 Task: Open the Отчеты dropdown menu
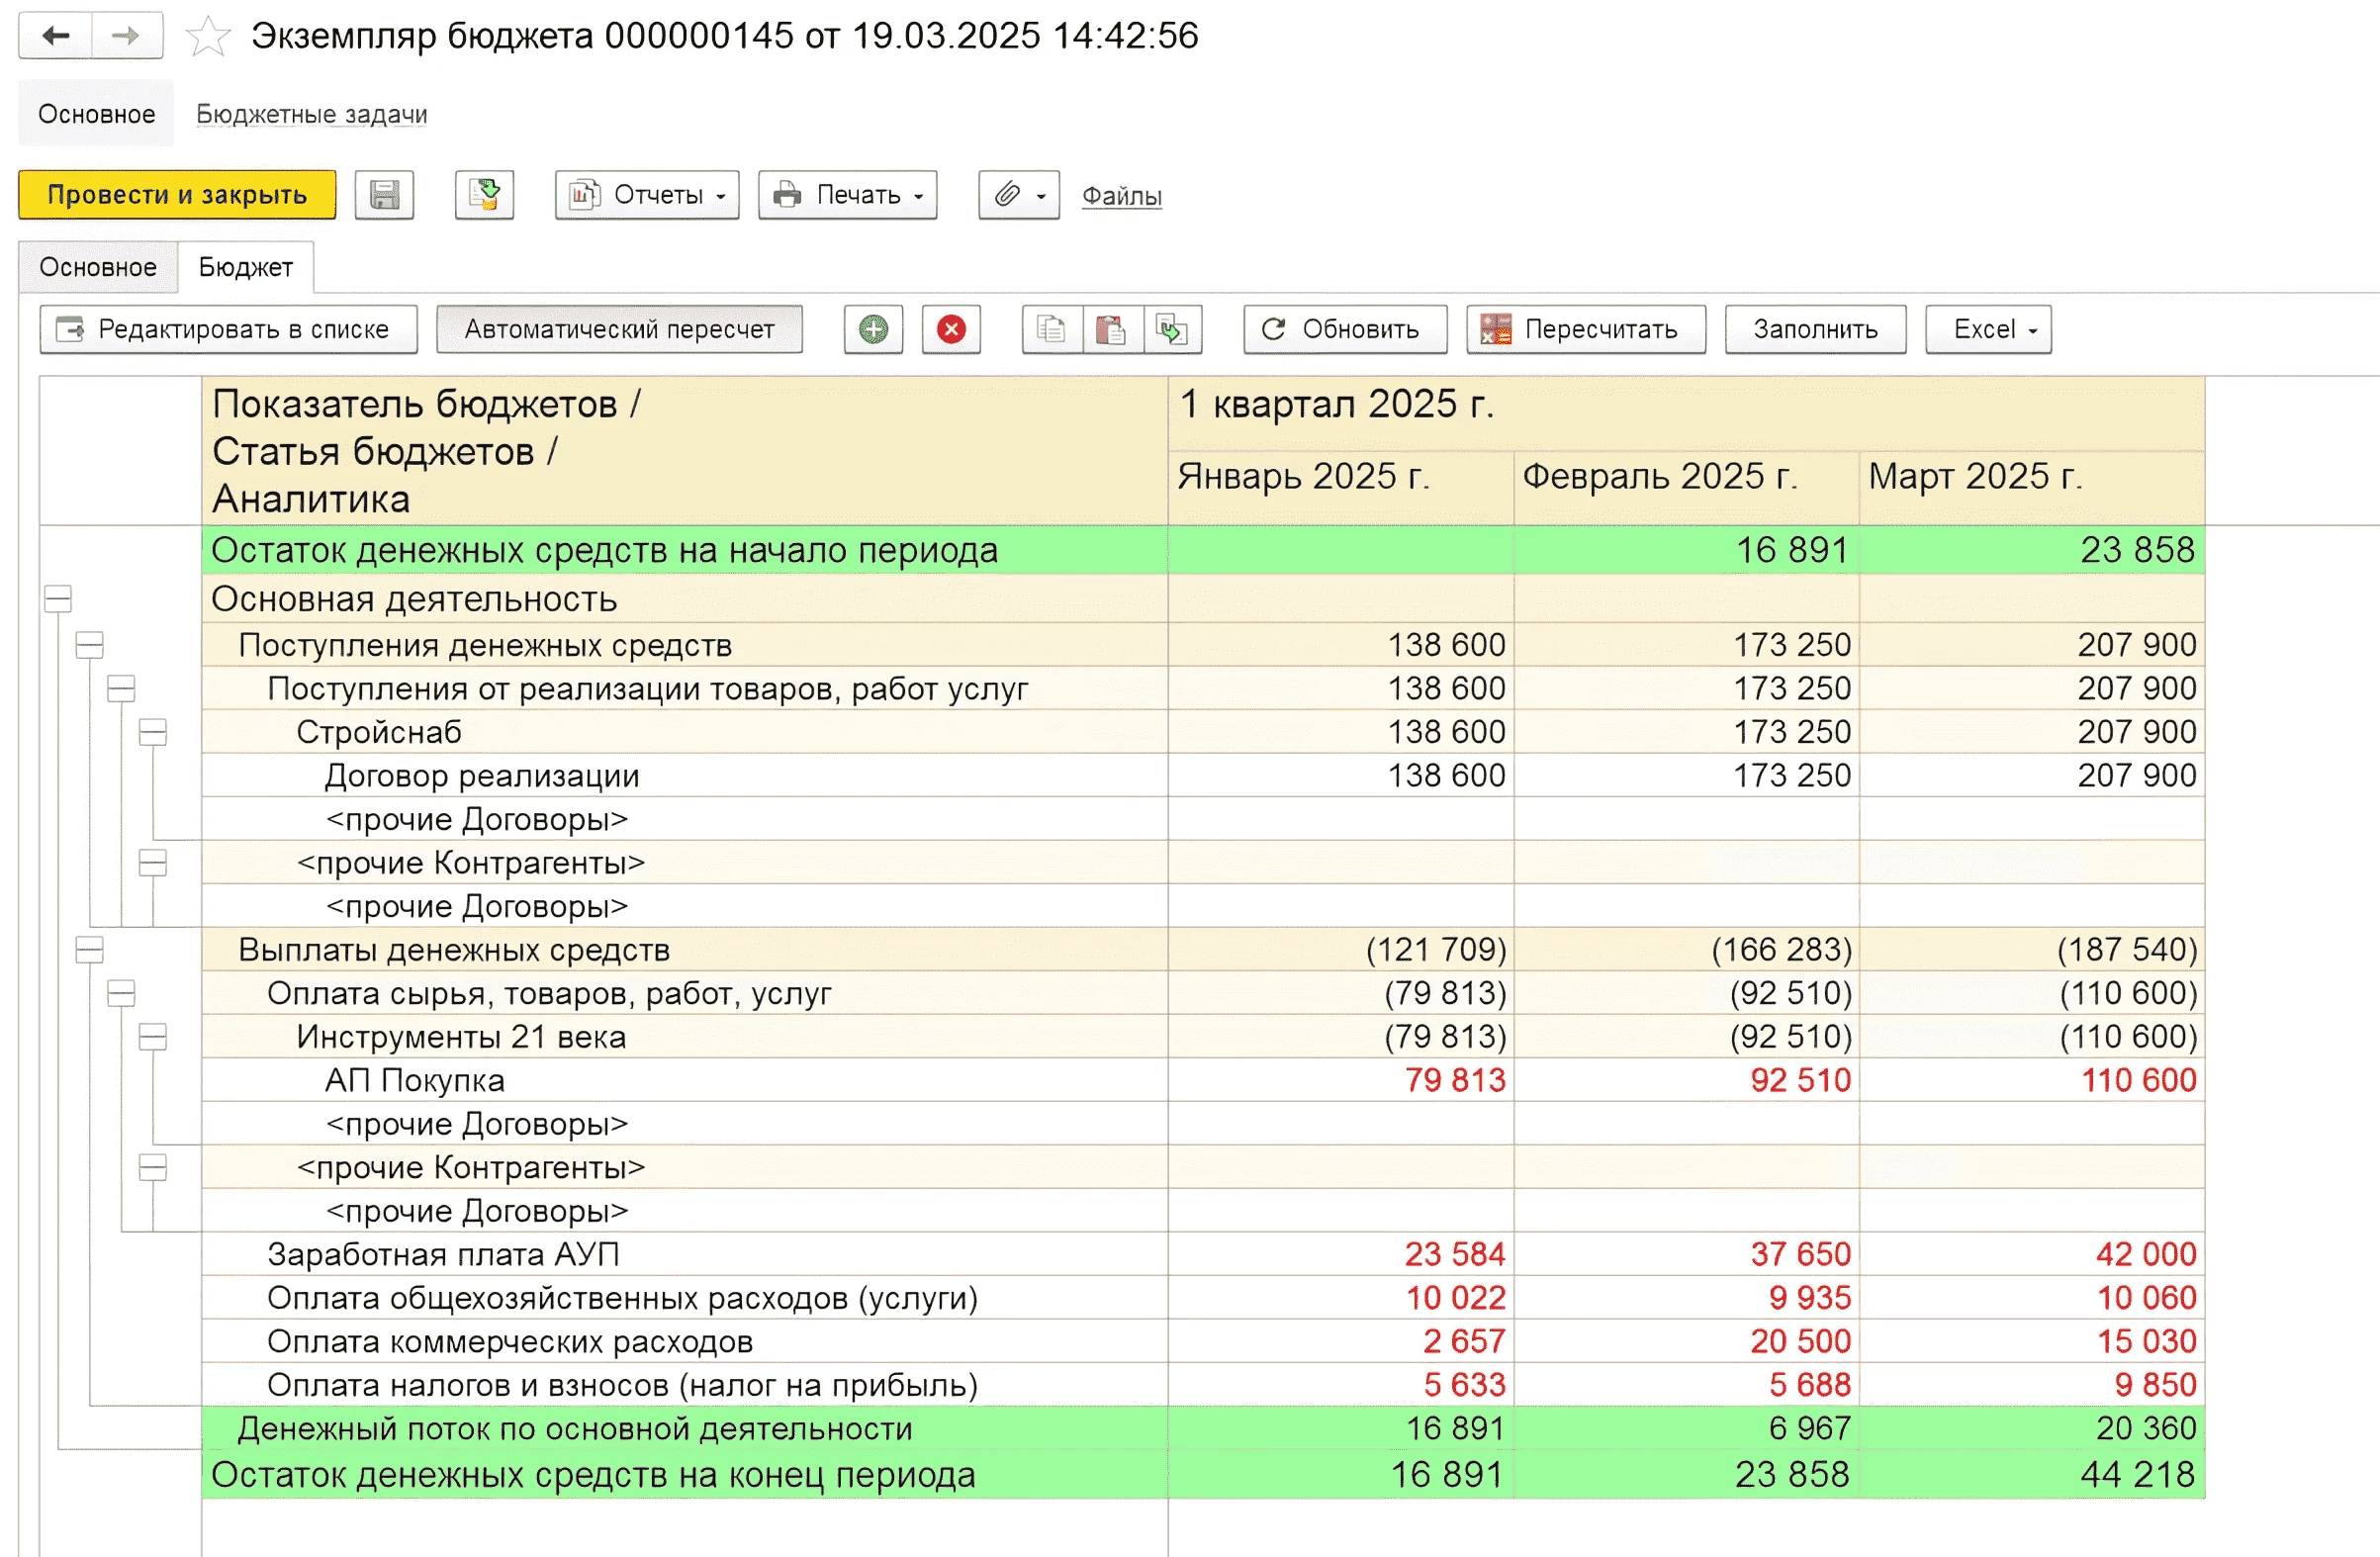[647, 195]
